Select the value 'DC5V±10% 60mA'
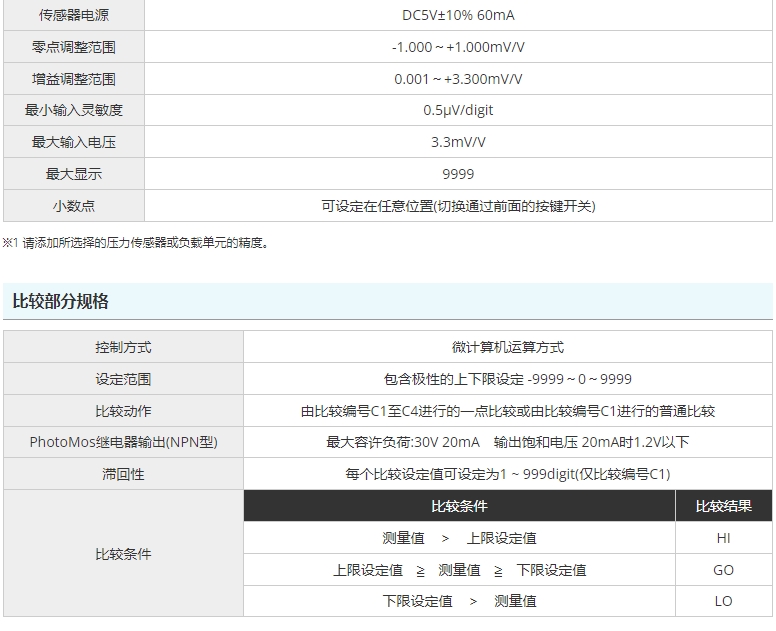The image size is (776, 631). tap(458, 15)
